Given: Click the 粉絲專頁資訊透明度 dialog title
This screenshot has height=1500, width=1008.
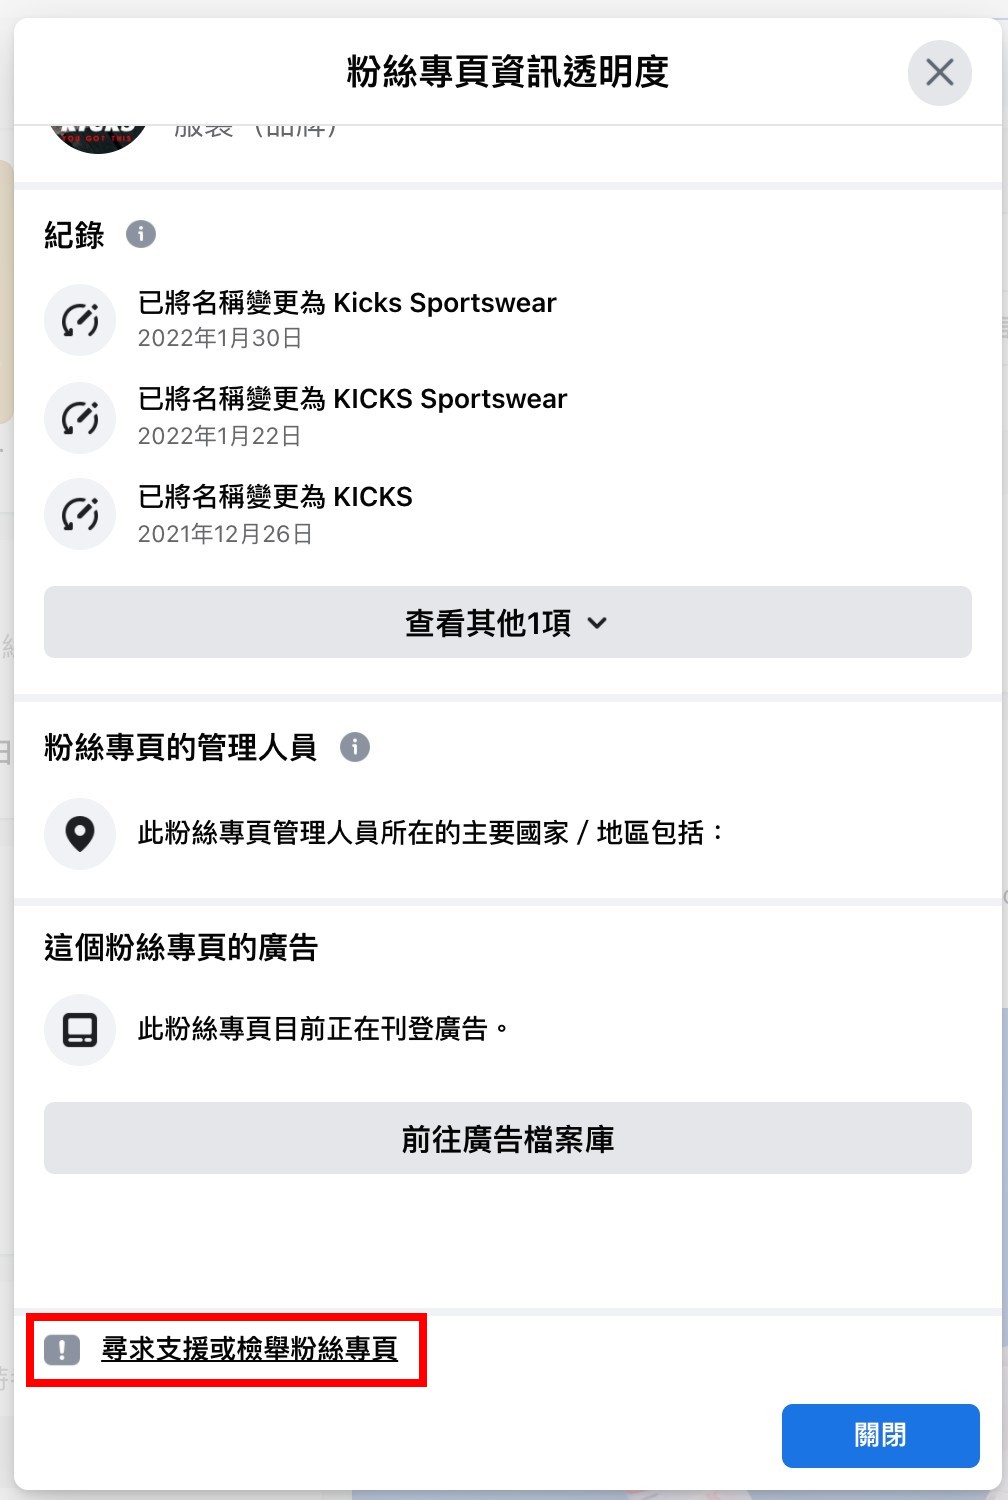Looking at the screenshot, I should pos(508,72).
